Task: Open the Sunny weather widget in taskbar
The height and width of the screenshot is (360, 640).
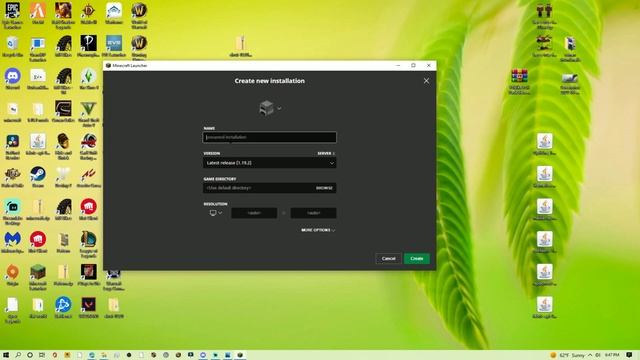Action: (567, 355)
